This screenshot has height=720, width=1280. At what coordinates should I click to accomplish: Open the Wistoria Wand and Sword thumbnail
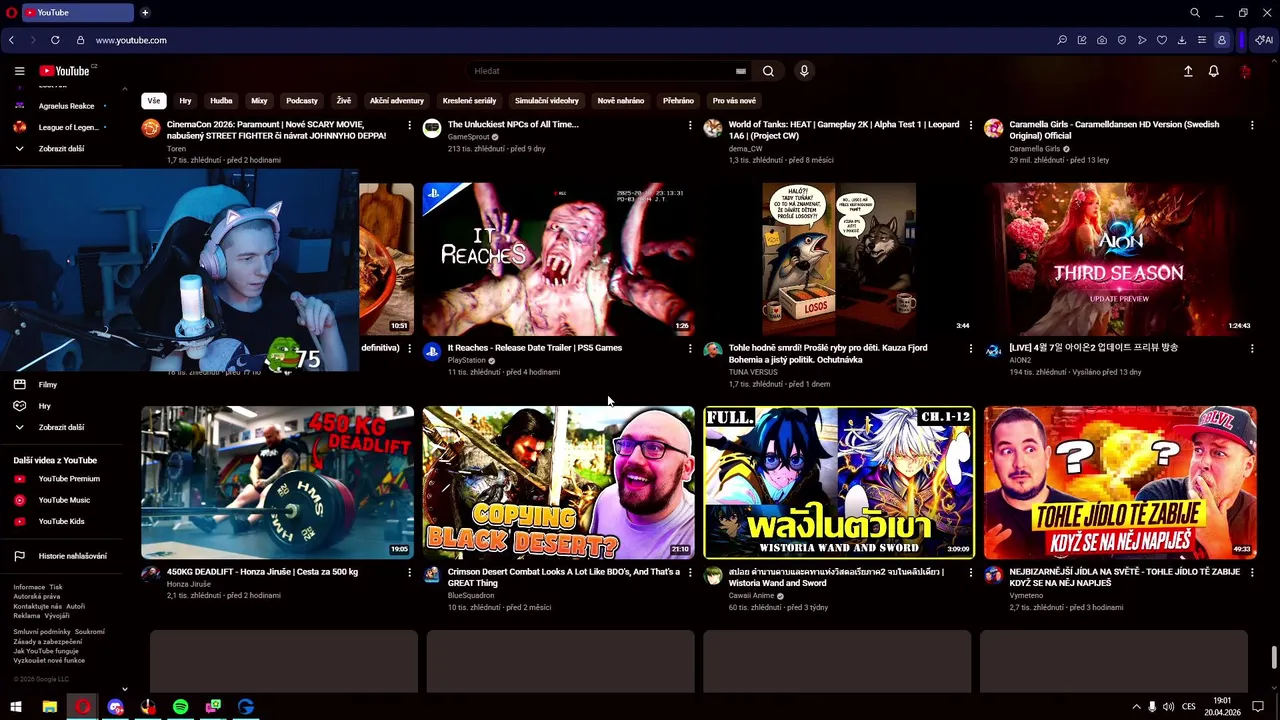[x=839, y=482]
